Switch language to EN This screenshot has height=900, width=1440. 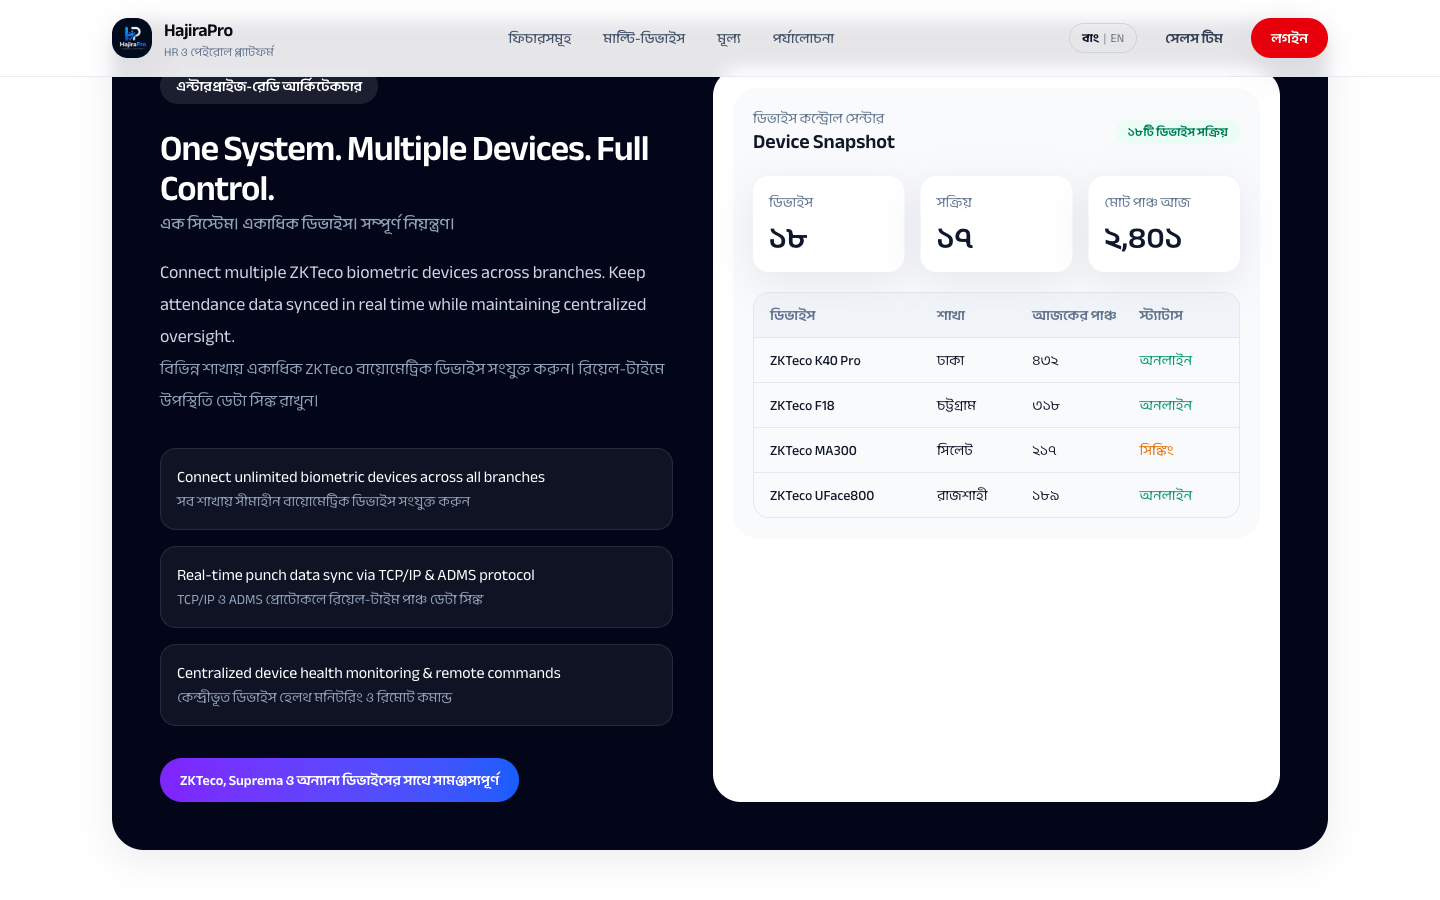tap(1117, 38)
